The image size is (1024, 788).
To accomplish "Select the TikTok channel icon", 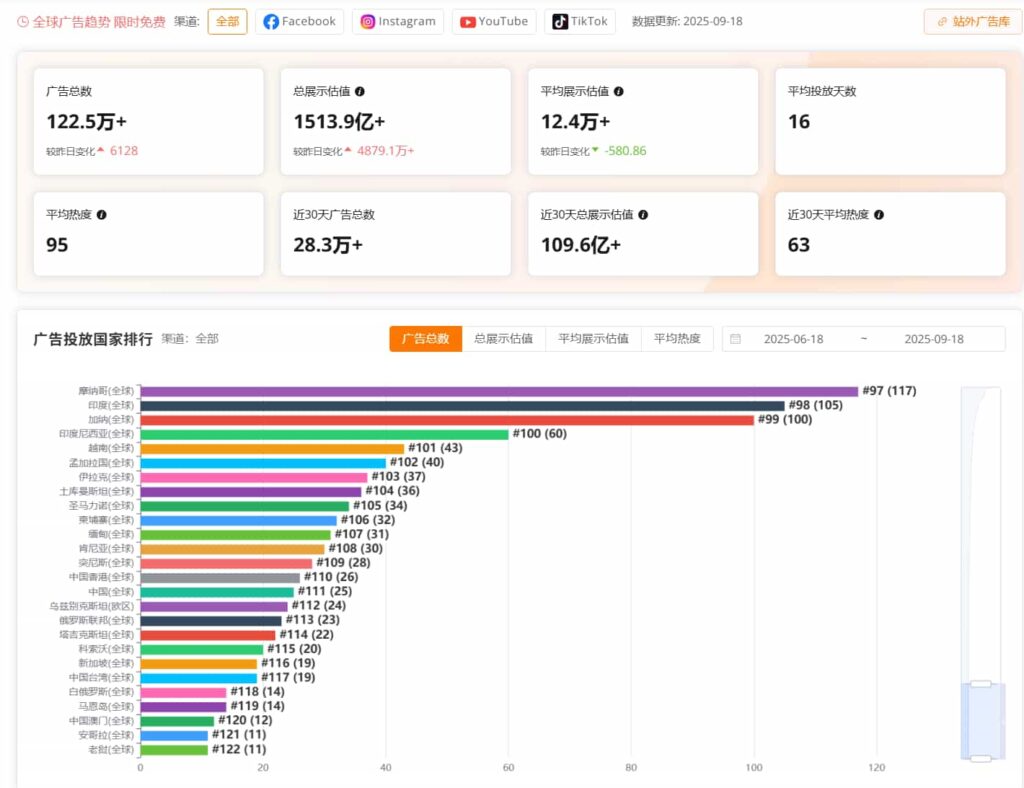I will (x=560, y=22).
